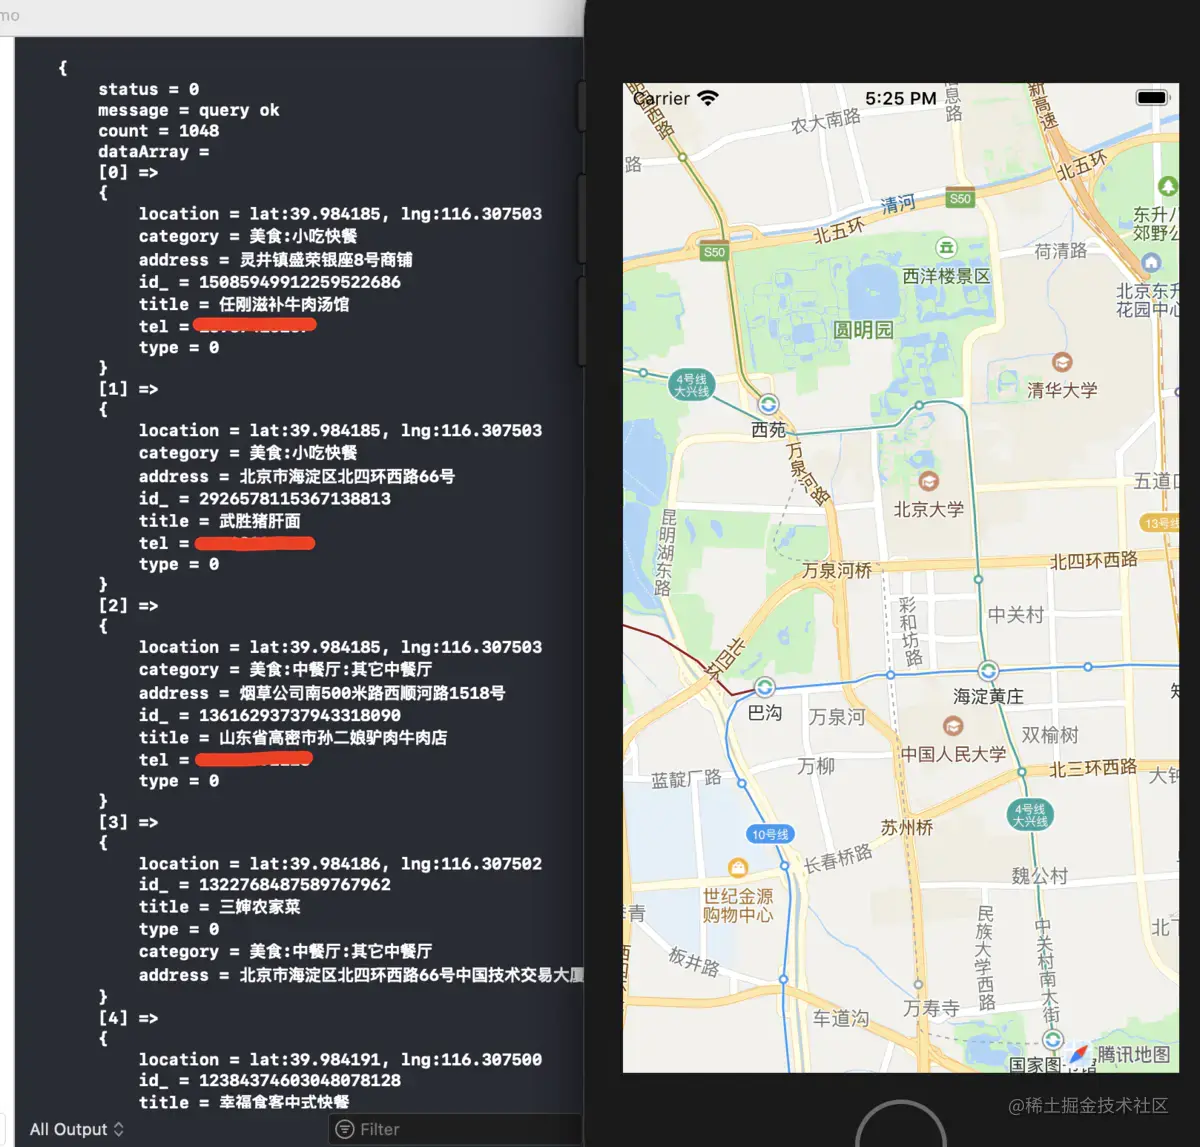Tap the 双榆树 map label
The height and width of the screenshot is (1147, 1200).
coord(1050,735)
